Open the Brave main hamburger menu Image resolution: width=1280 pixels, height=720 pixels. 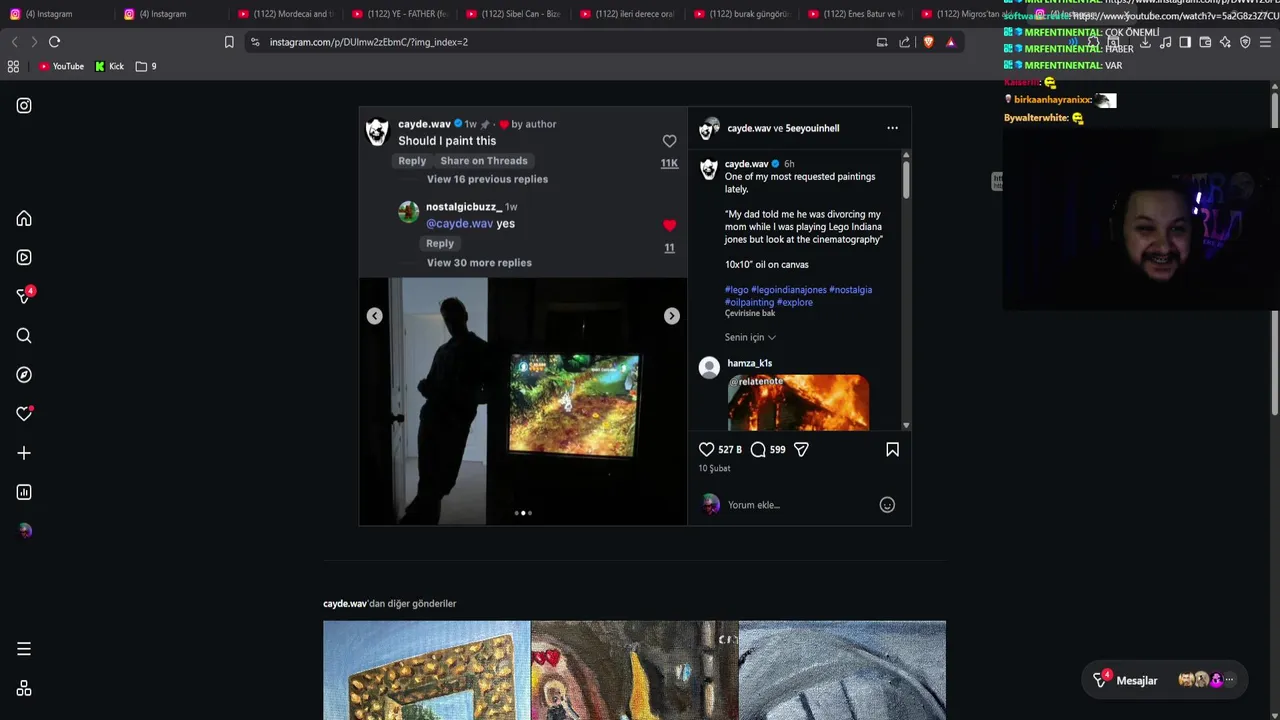[1265, 42]
